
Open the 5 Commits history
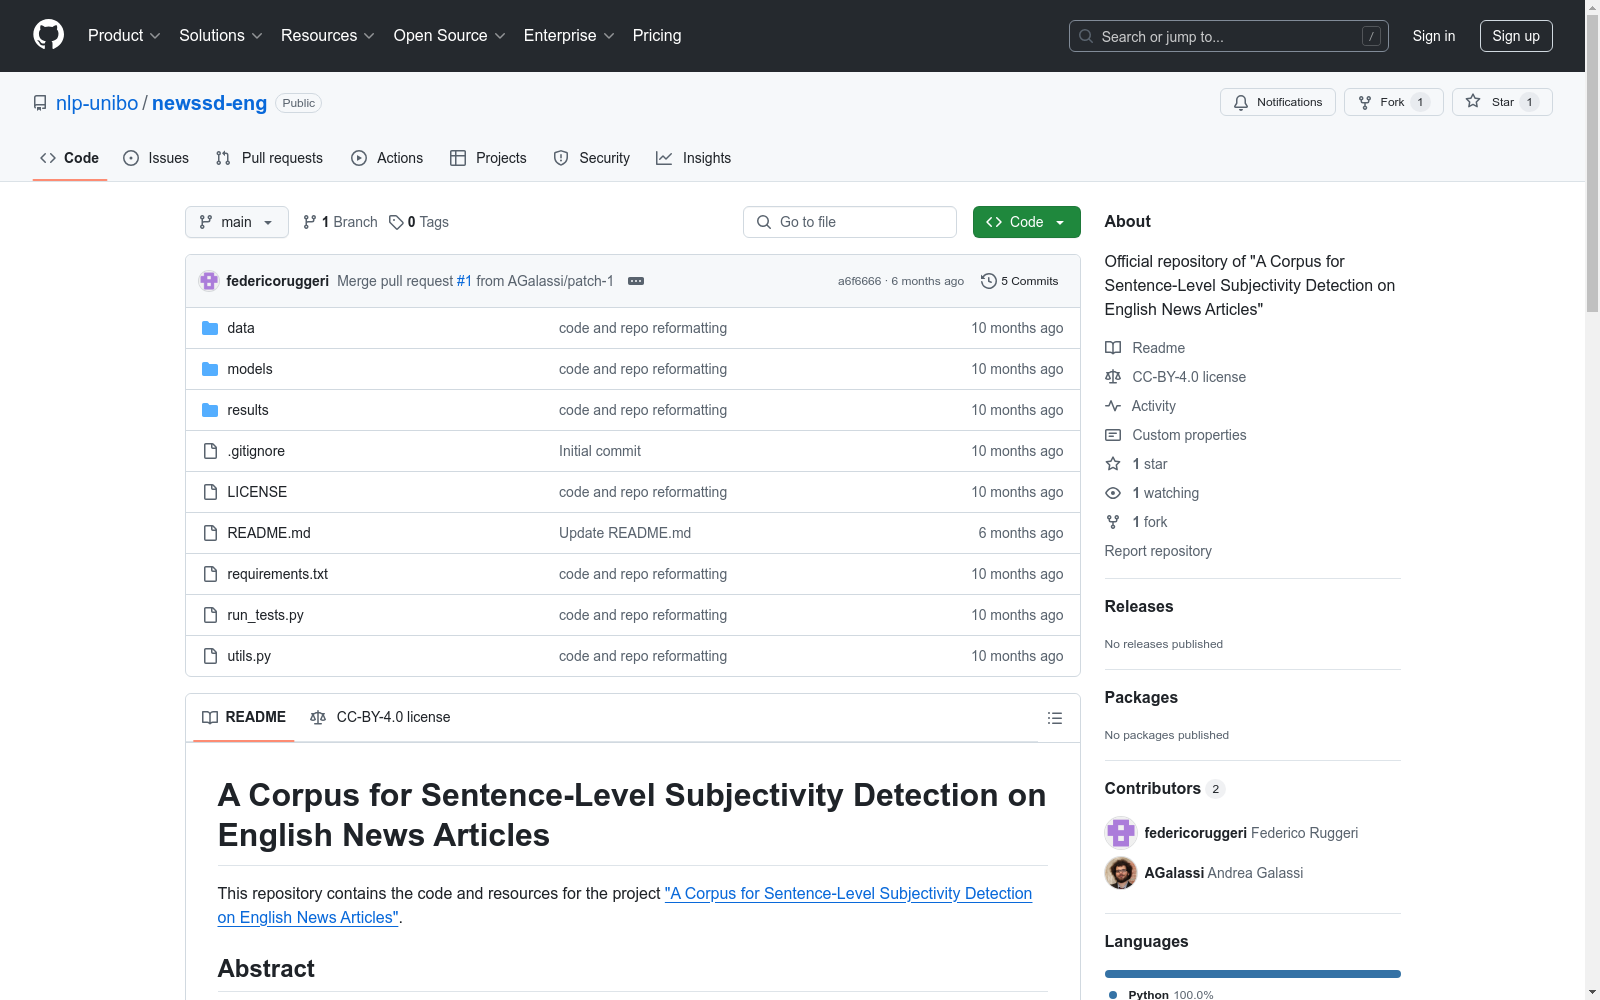(1020, 281)
